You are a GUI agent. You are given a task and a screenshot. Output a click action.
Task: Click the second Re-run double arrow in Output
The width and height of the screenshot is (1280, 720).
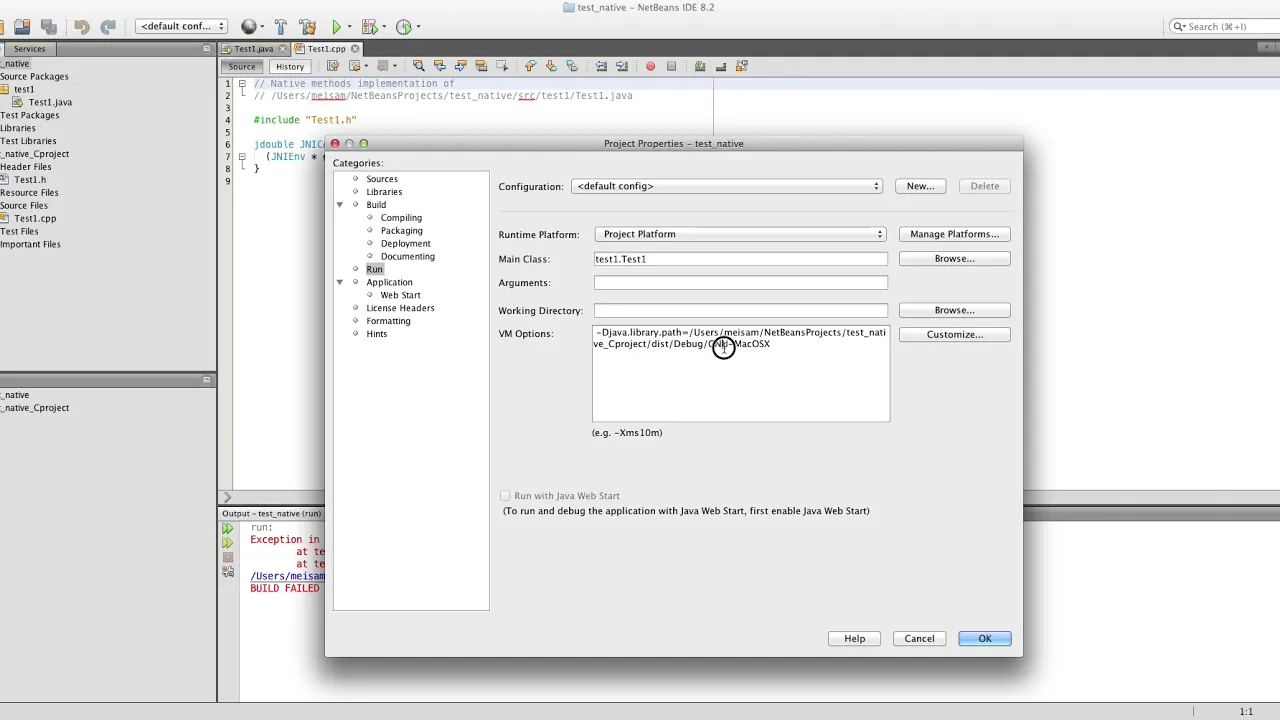tap(227, 542)
